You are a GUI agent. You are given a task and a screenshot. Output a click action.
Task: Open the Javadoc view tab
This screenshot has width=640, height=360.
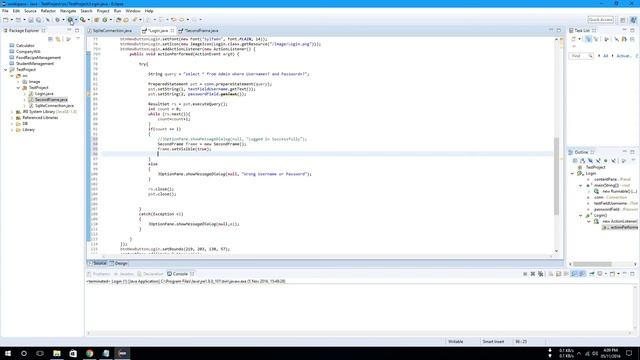[x=124, y=274]
